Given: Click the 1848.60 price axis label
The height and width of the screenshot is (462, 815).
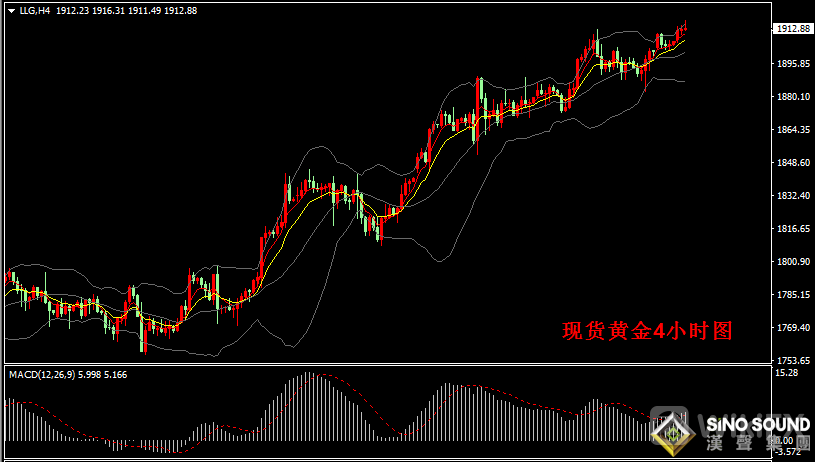Looking at the screenshot, I should [x=792, y=163].
